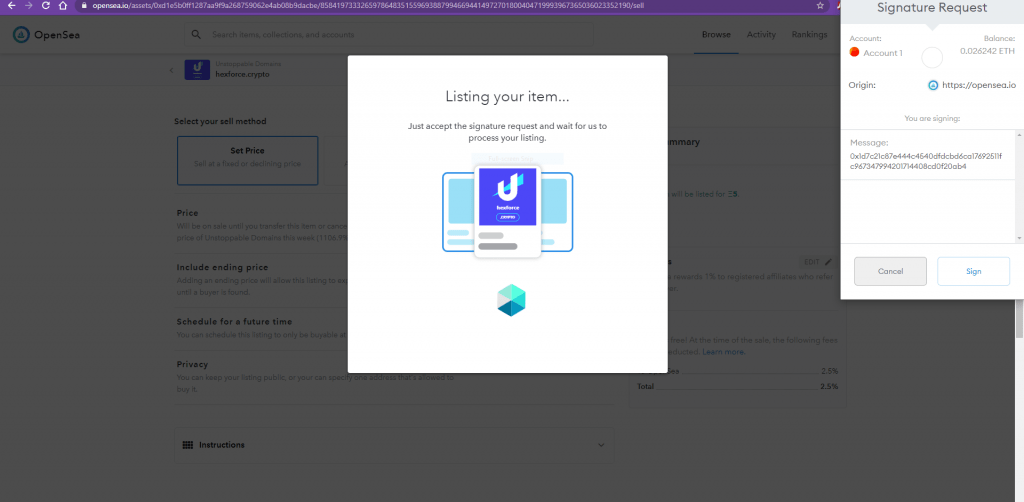Focus the OpenSea search field
The width and height of the screenshot is (1024, 502).
click(x=389, y=35)
